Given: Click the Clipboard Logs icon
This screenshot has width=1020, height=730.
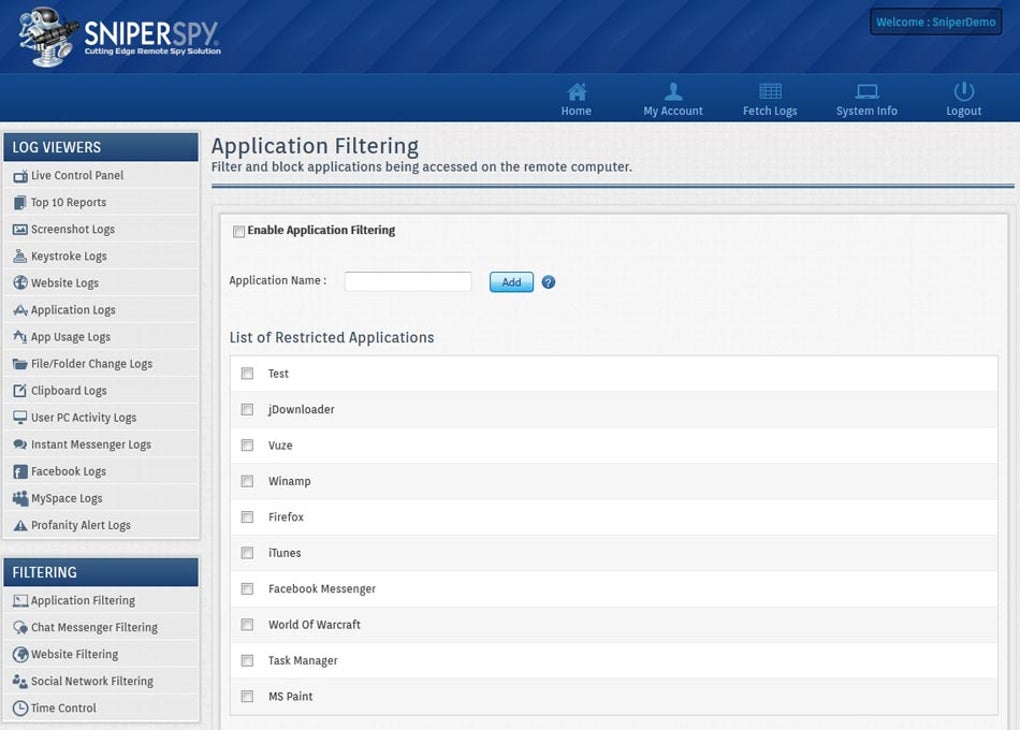Looking at the screenshot, I should [x=20, y=390].
